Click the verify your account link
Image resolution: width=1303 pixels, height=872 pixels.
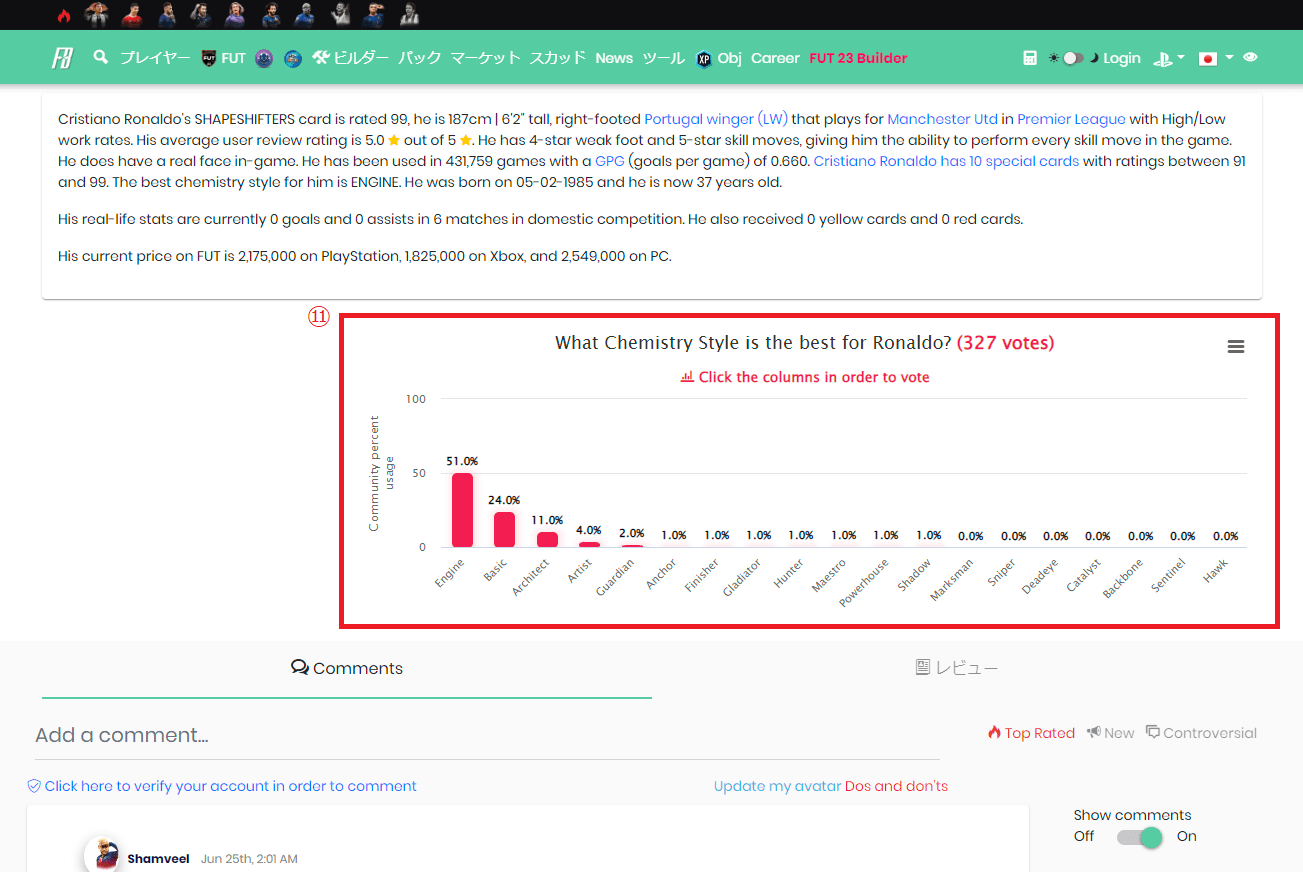click(222, 786)
